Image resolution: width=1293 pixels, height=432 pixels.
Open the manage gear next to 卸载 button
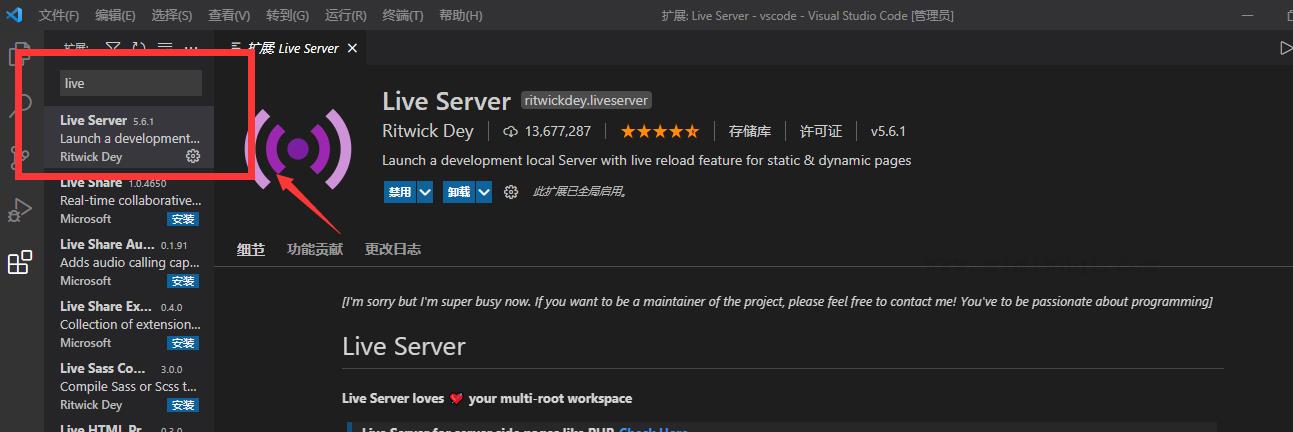pyautogui.click(x=511, y=192)
